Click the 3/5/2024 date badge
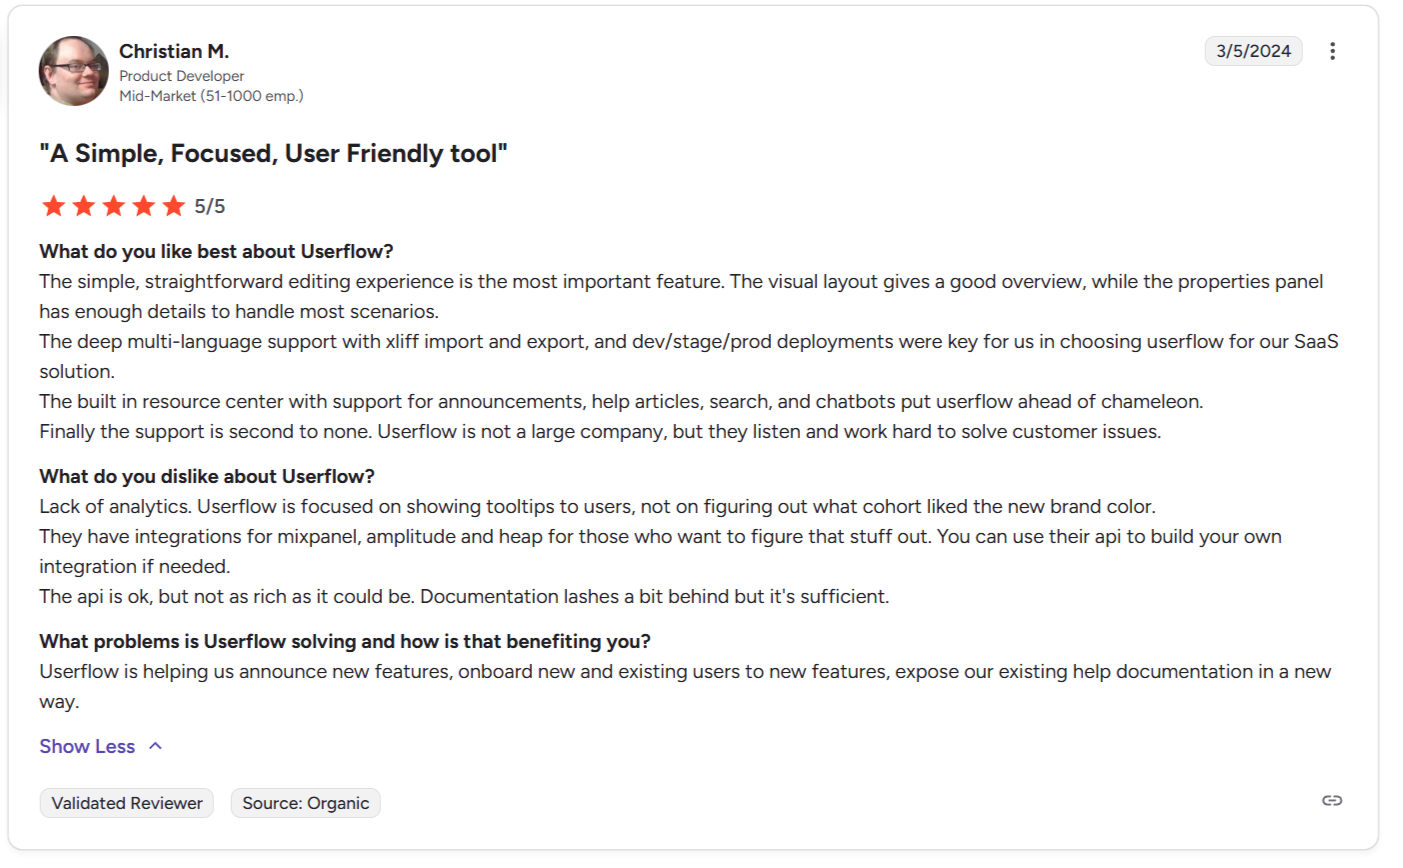The height and width of the screenshot is (868, 1403). (x=1253, y=51)
